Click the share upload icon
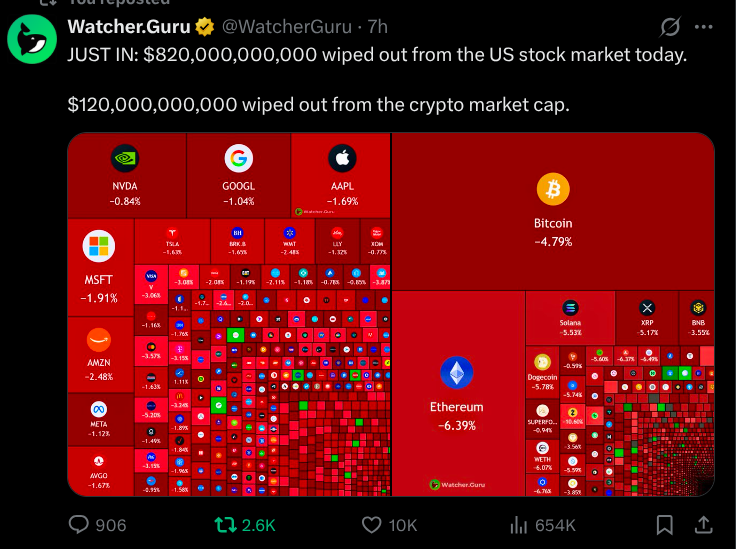Image resolution: width=736 pixels, height=549 pixels. [703, 525]
